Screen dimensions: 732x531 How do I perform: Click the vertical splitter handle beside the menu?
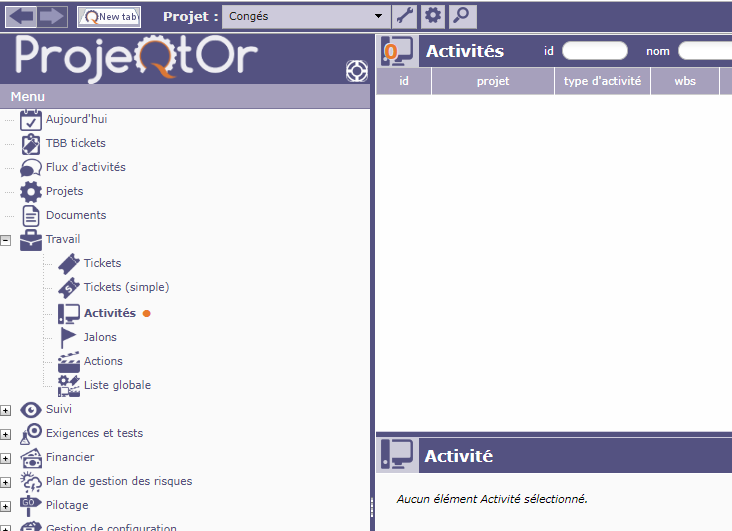(372, 507)
